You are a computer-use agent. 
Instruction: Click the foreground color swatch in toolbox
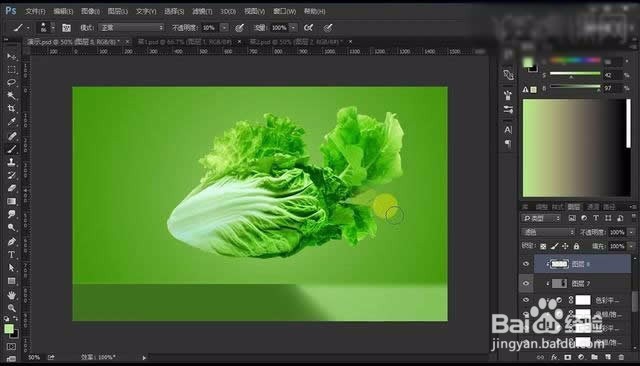pyautogui.click(x=9, y=329)
